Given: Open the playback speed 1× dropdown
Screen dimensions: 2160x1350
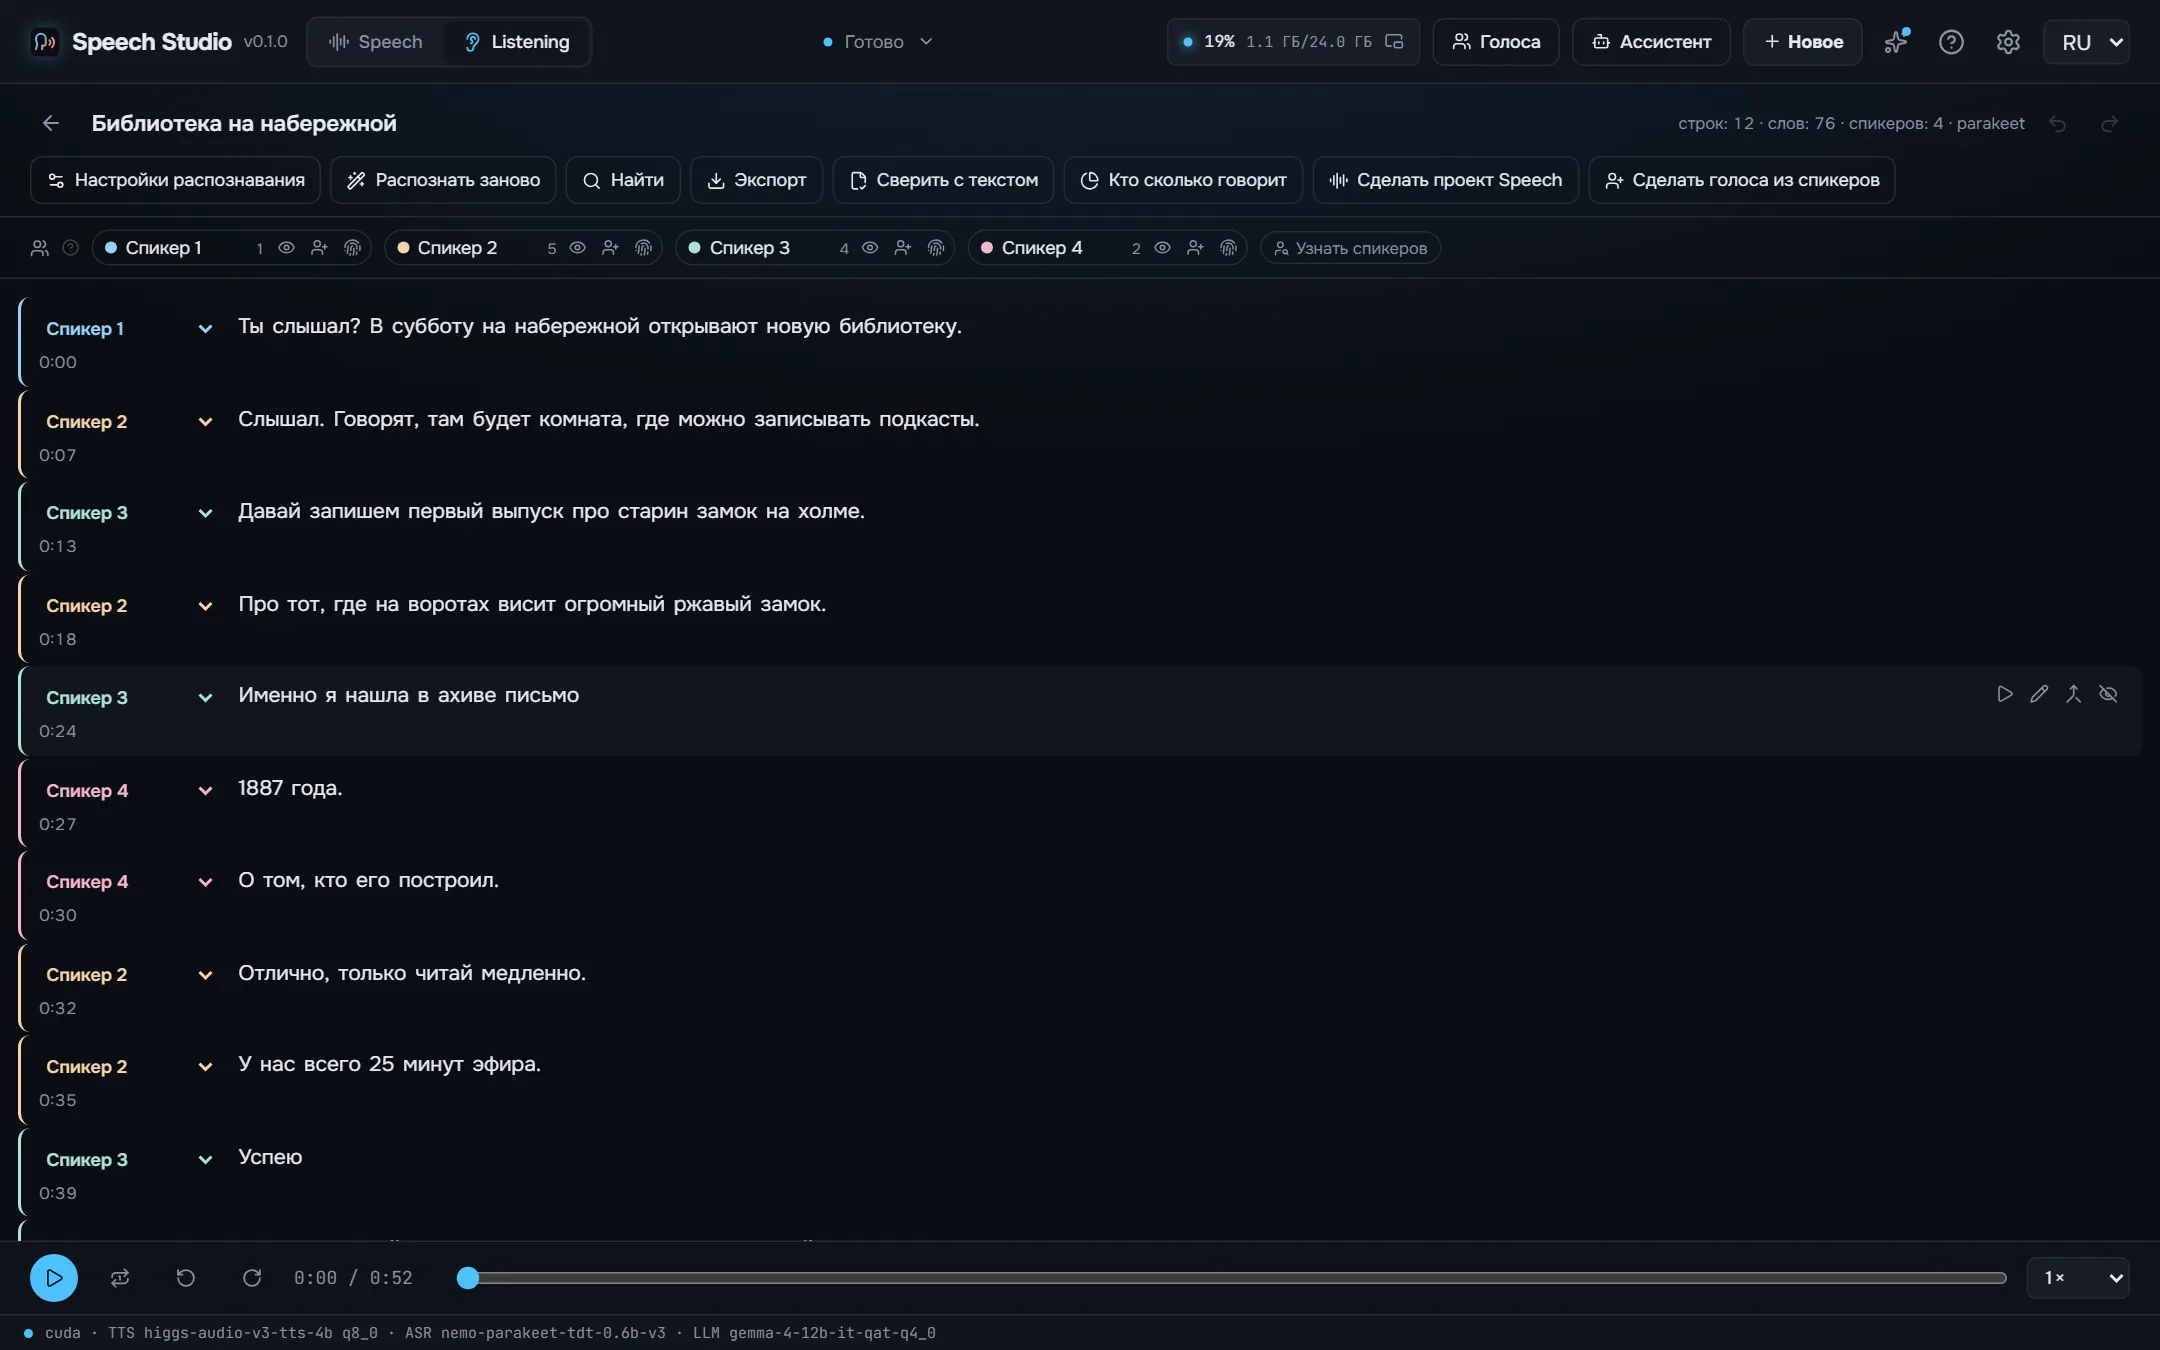Looking at the screenshot, I should point(2078,1278).
